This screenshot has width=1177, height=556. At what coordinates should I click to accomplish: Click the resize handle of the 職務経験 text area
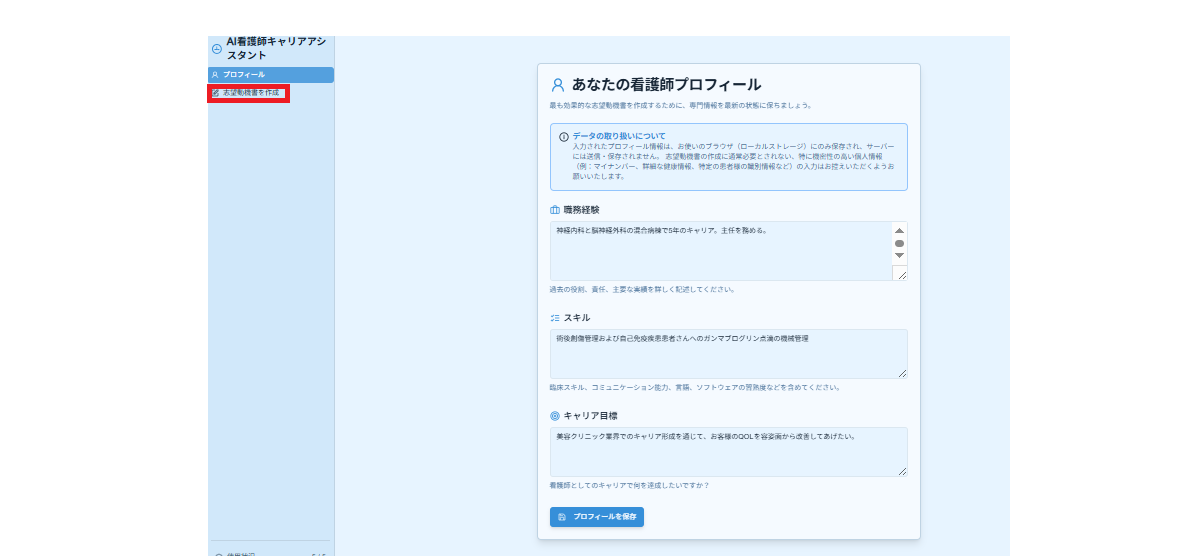point(902,275)
